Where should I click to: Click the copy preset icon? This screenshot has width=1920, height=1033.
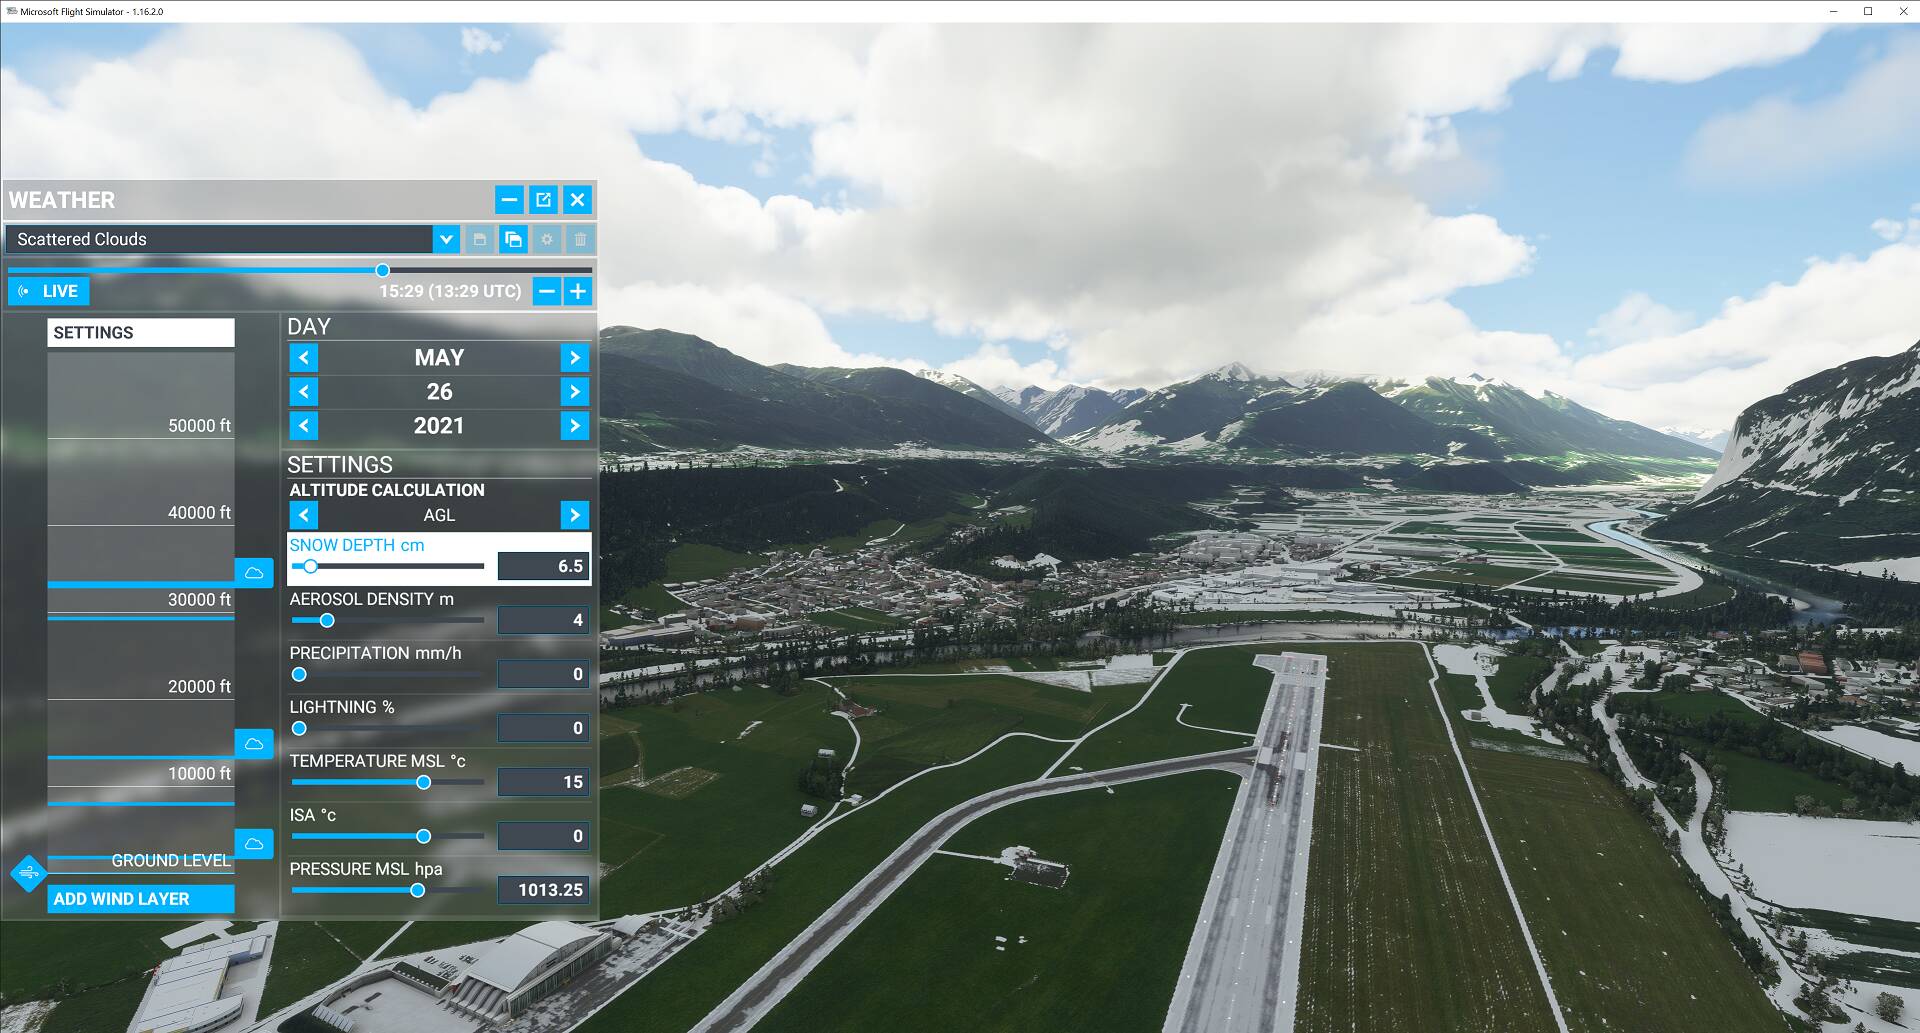pyautogui.click(x=513, y=239)
